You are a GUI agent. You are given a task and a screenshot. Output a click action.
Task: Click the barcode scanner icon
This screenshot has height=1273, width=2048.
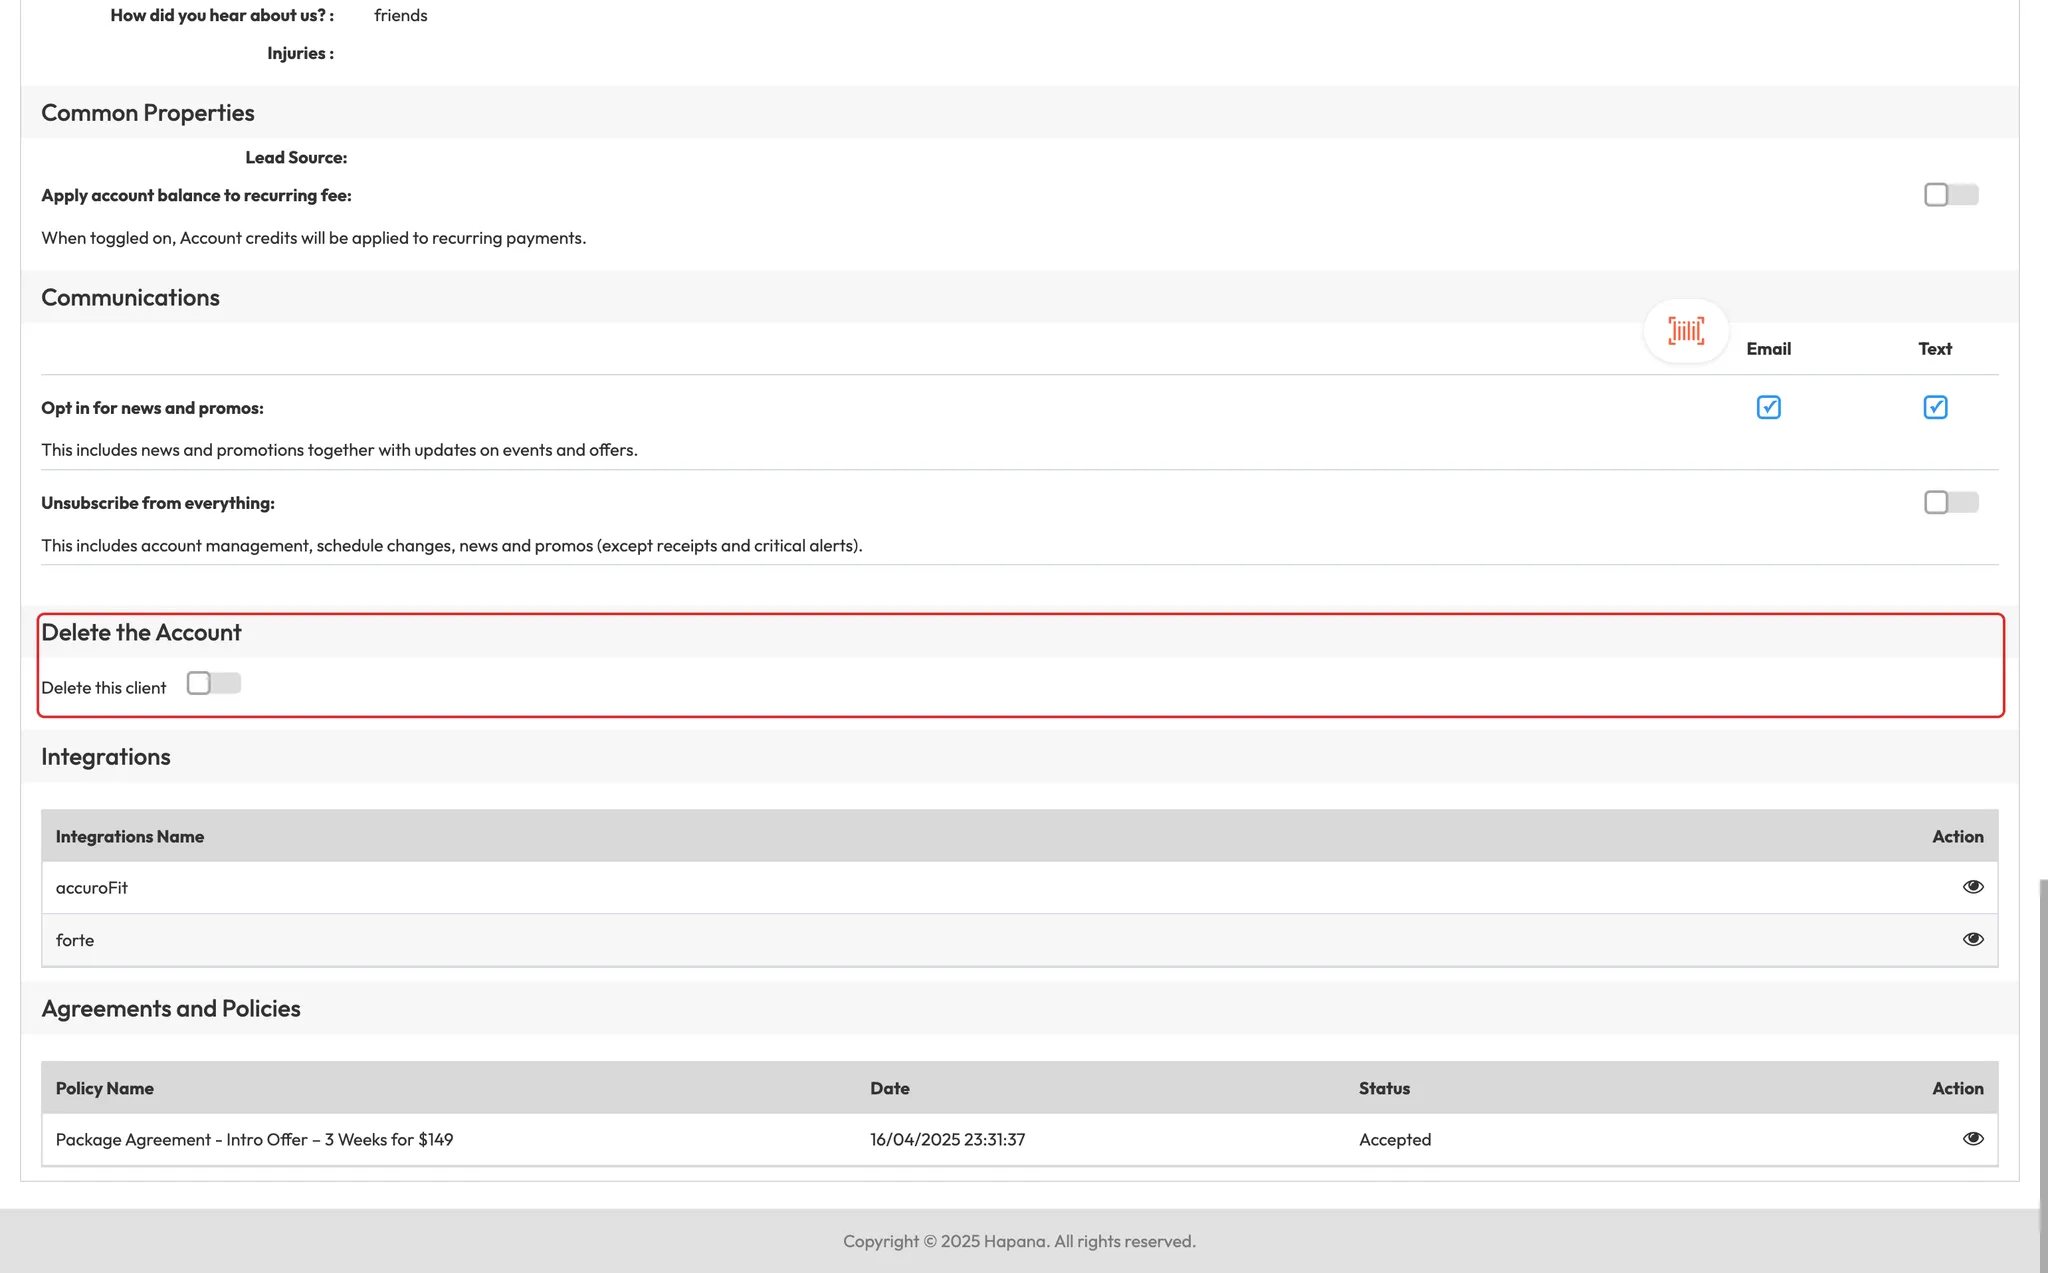pos(1686,331)
